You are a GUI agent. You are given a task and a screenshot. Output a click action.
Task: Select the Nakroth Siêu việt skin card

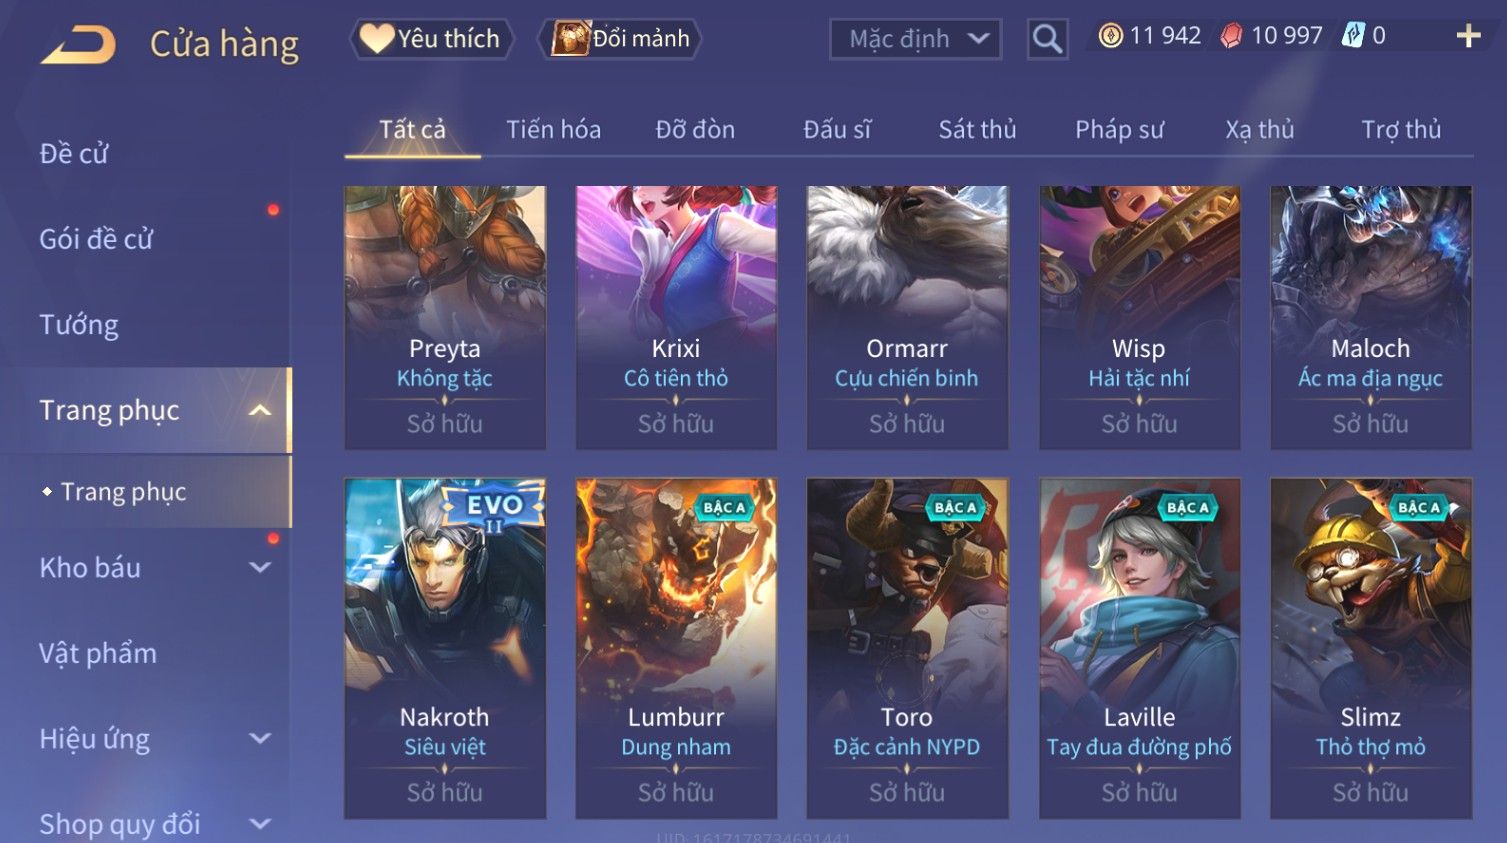coord(445,648)
